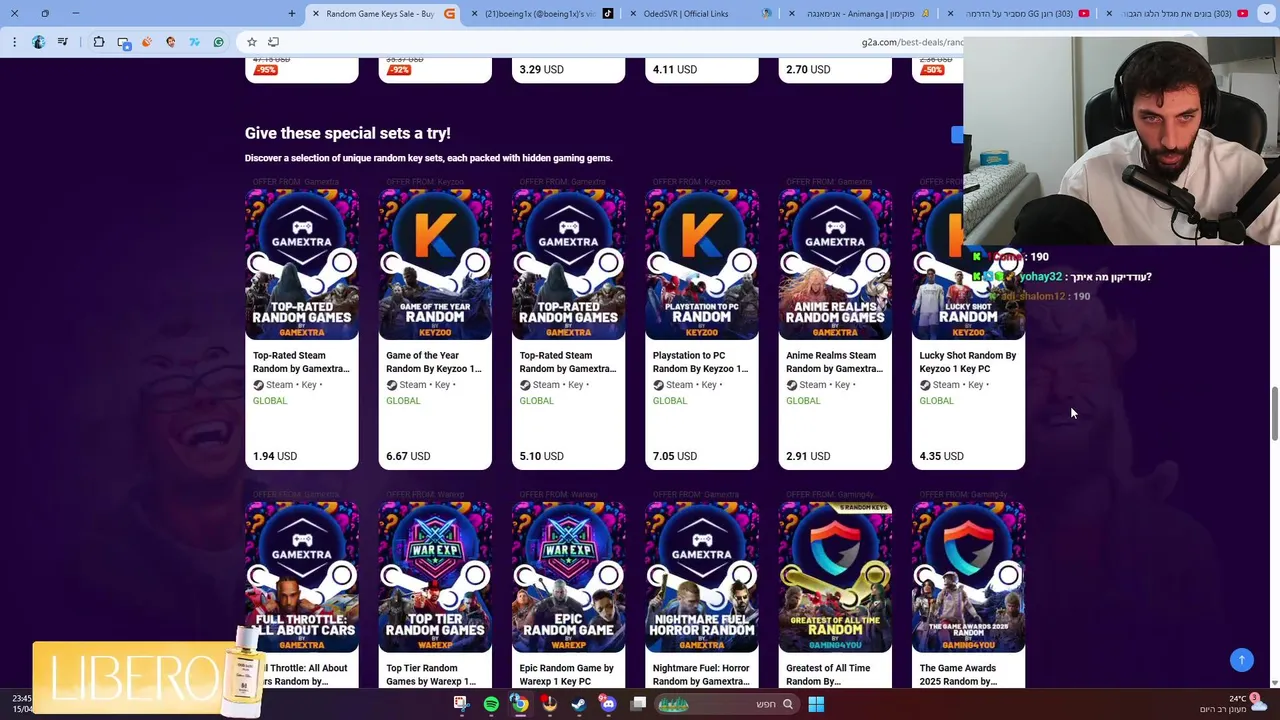Image resolution: width=1280 pixels, height=720 pixels.
Task: Bookmark this page with the star icon
Action: click(x=252, y=42)
